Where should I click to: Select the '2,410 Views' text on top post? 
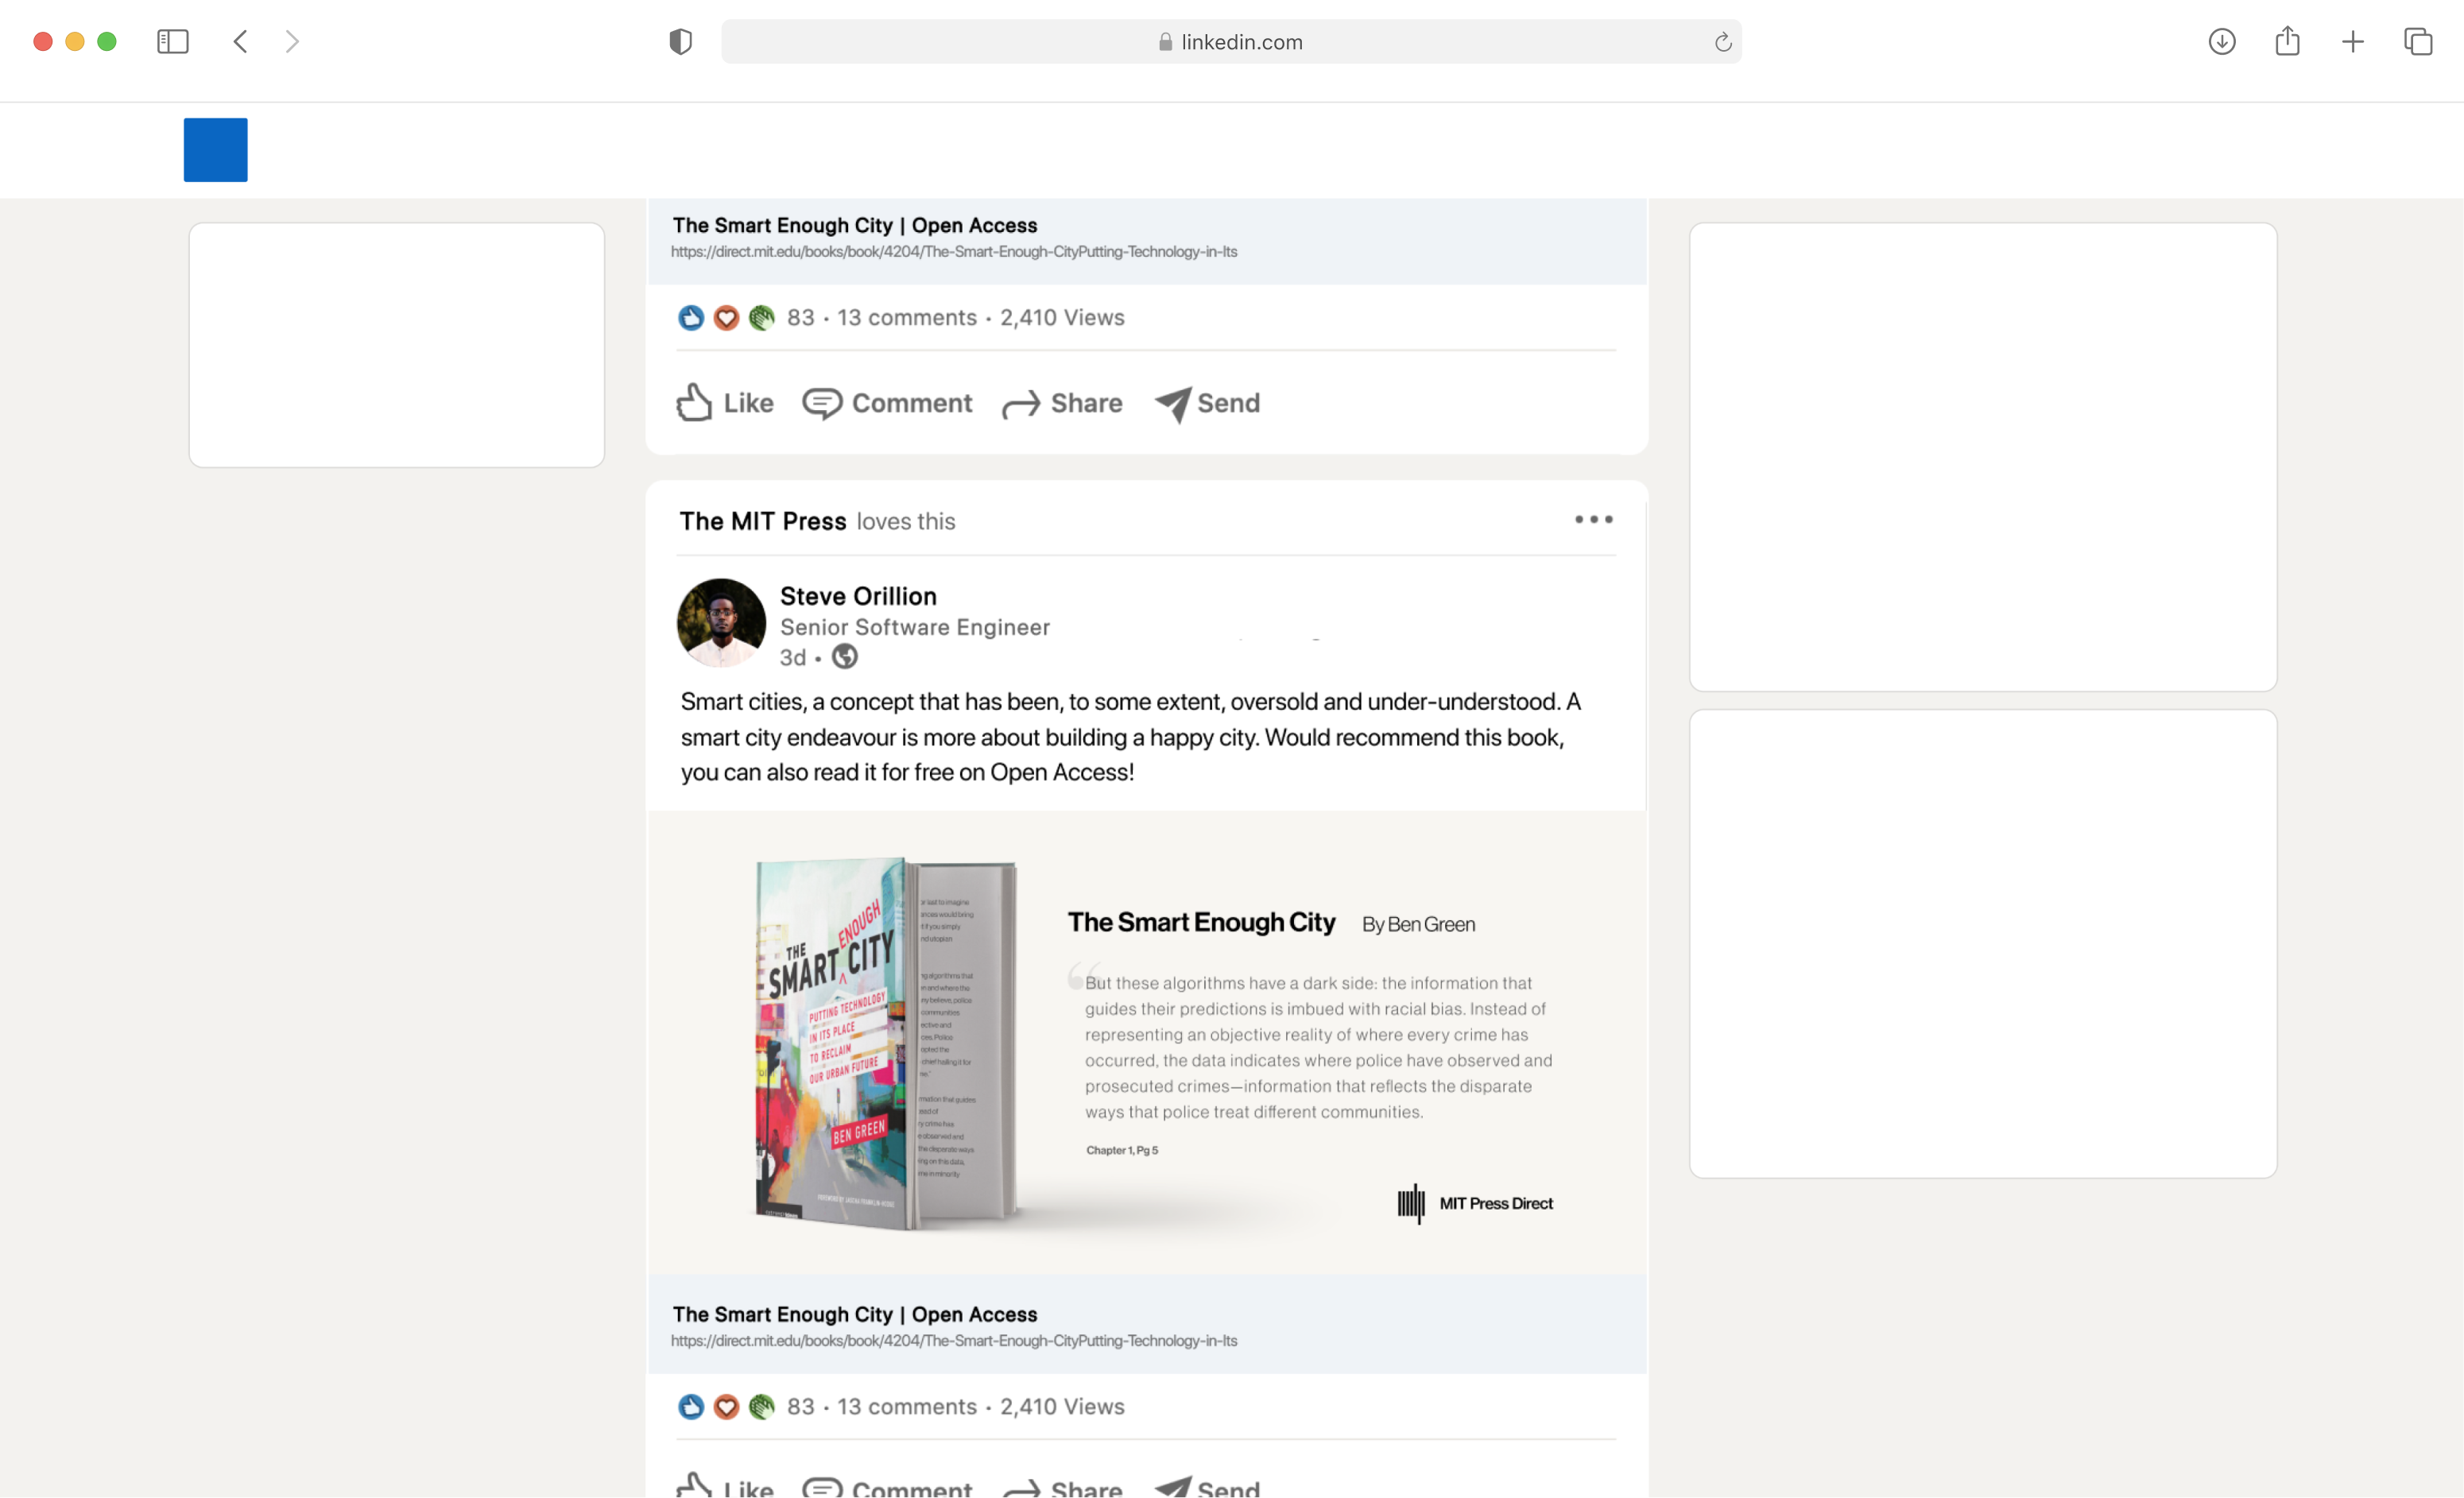click(x=1061, y=317)
